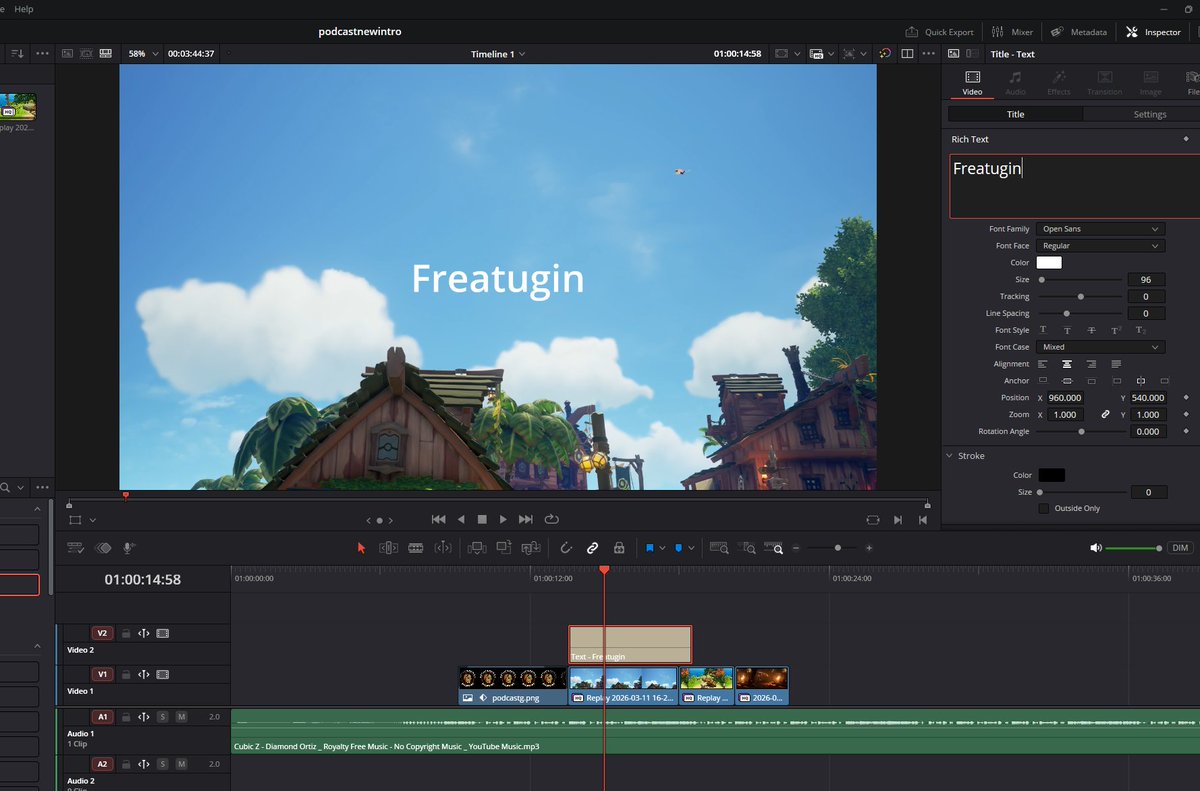Select the arrow Selection mode tool
1200x791 pixels.
pyautogui.click(x=362, y=548)
